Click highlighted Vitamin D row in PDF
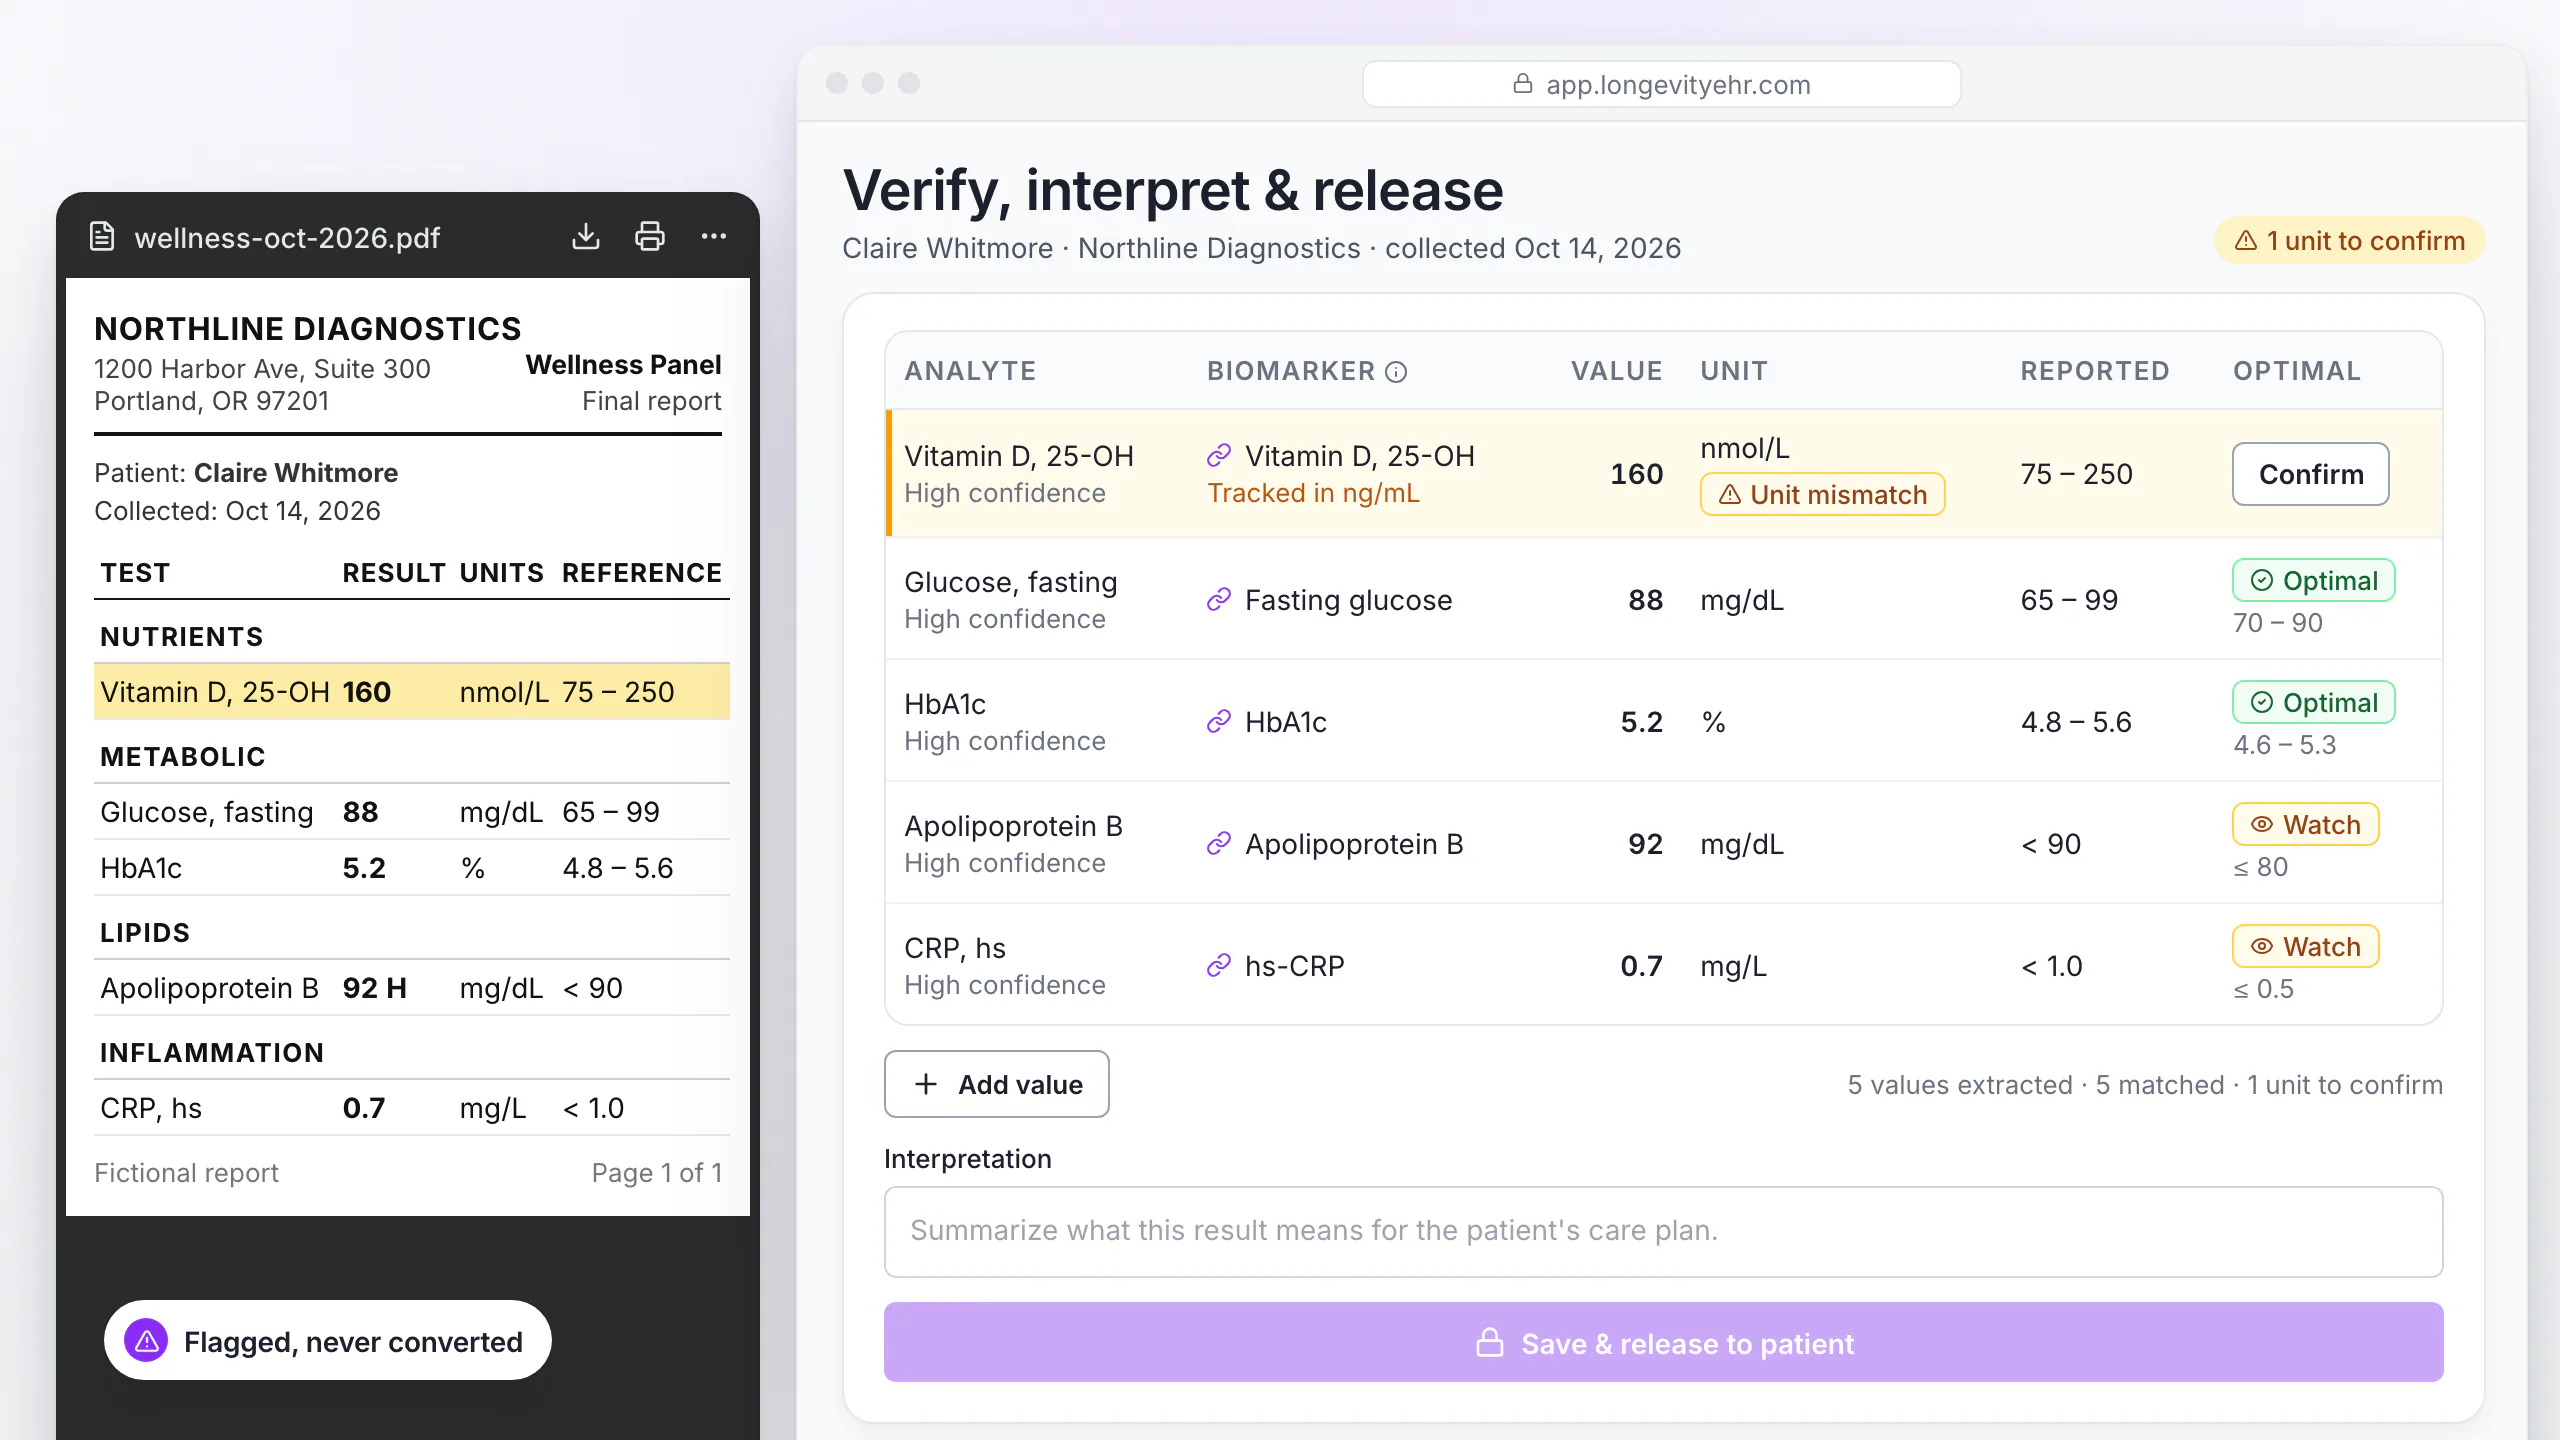The image size is (2560, 1440). coord(412,692)
